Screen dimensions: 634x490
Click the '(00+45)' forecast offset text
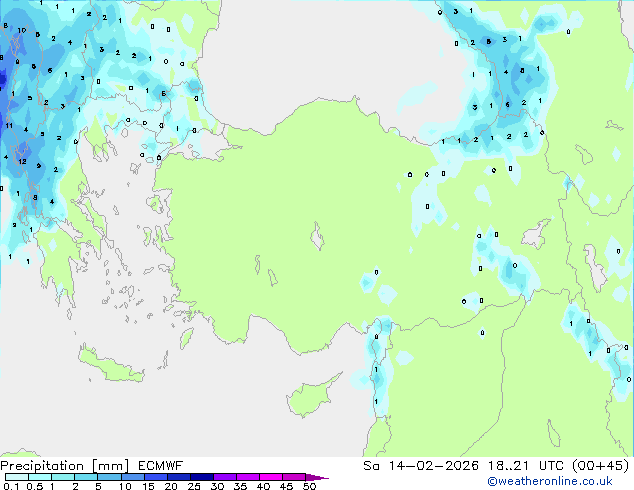(601, 466)
